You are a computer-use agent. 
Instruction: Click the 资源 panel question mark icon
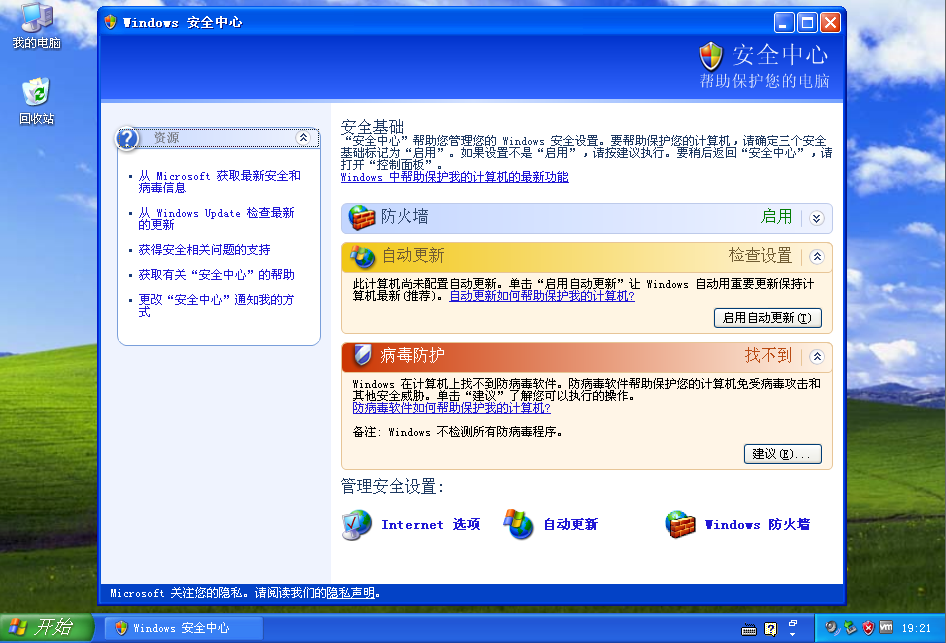128,139
